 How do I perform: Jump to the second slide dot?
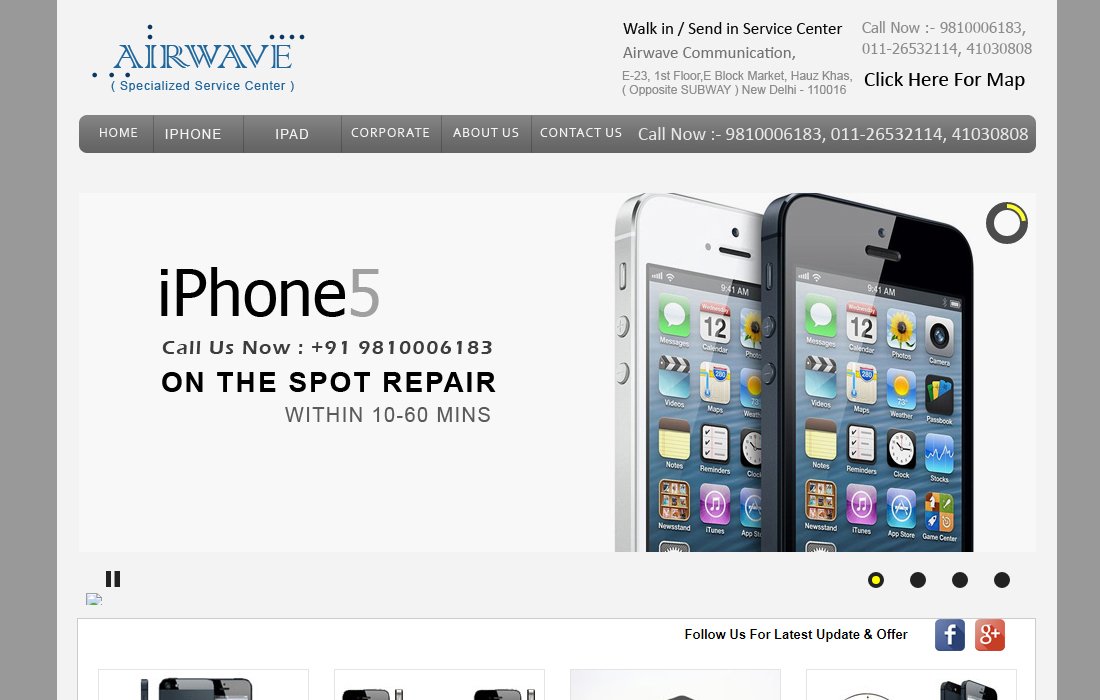click(x=918, y=580)
